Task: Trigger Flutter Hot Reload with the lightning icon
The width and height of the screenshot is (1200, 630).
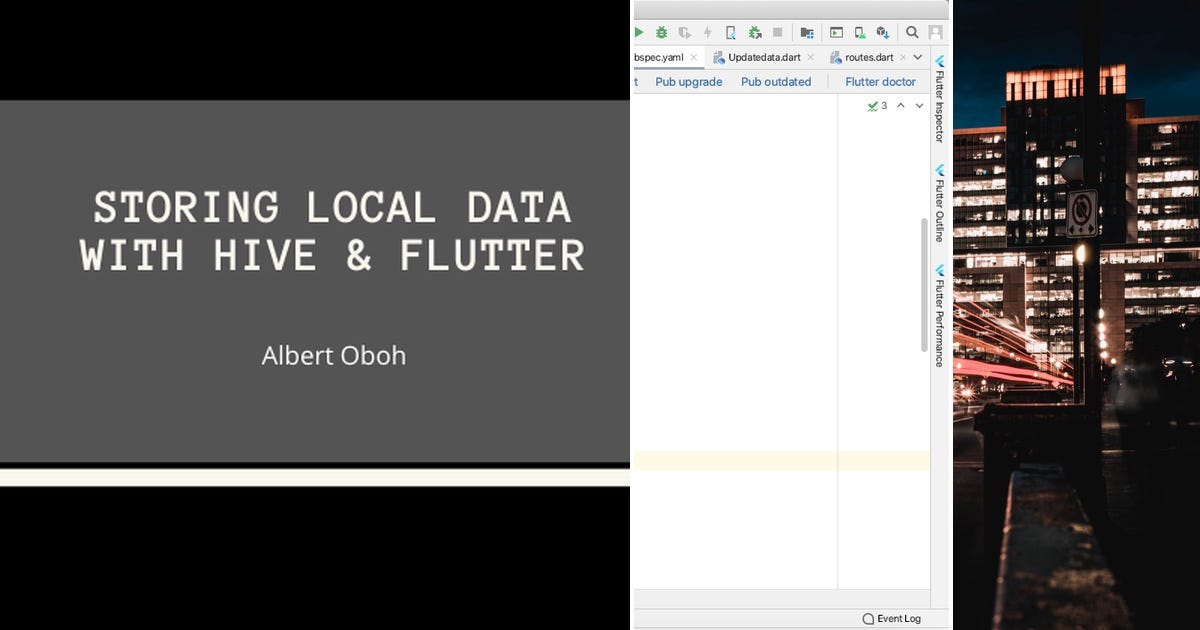Action: [x=707, y=32]
